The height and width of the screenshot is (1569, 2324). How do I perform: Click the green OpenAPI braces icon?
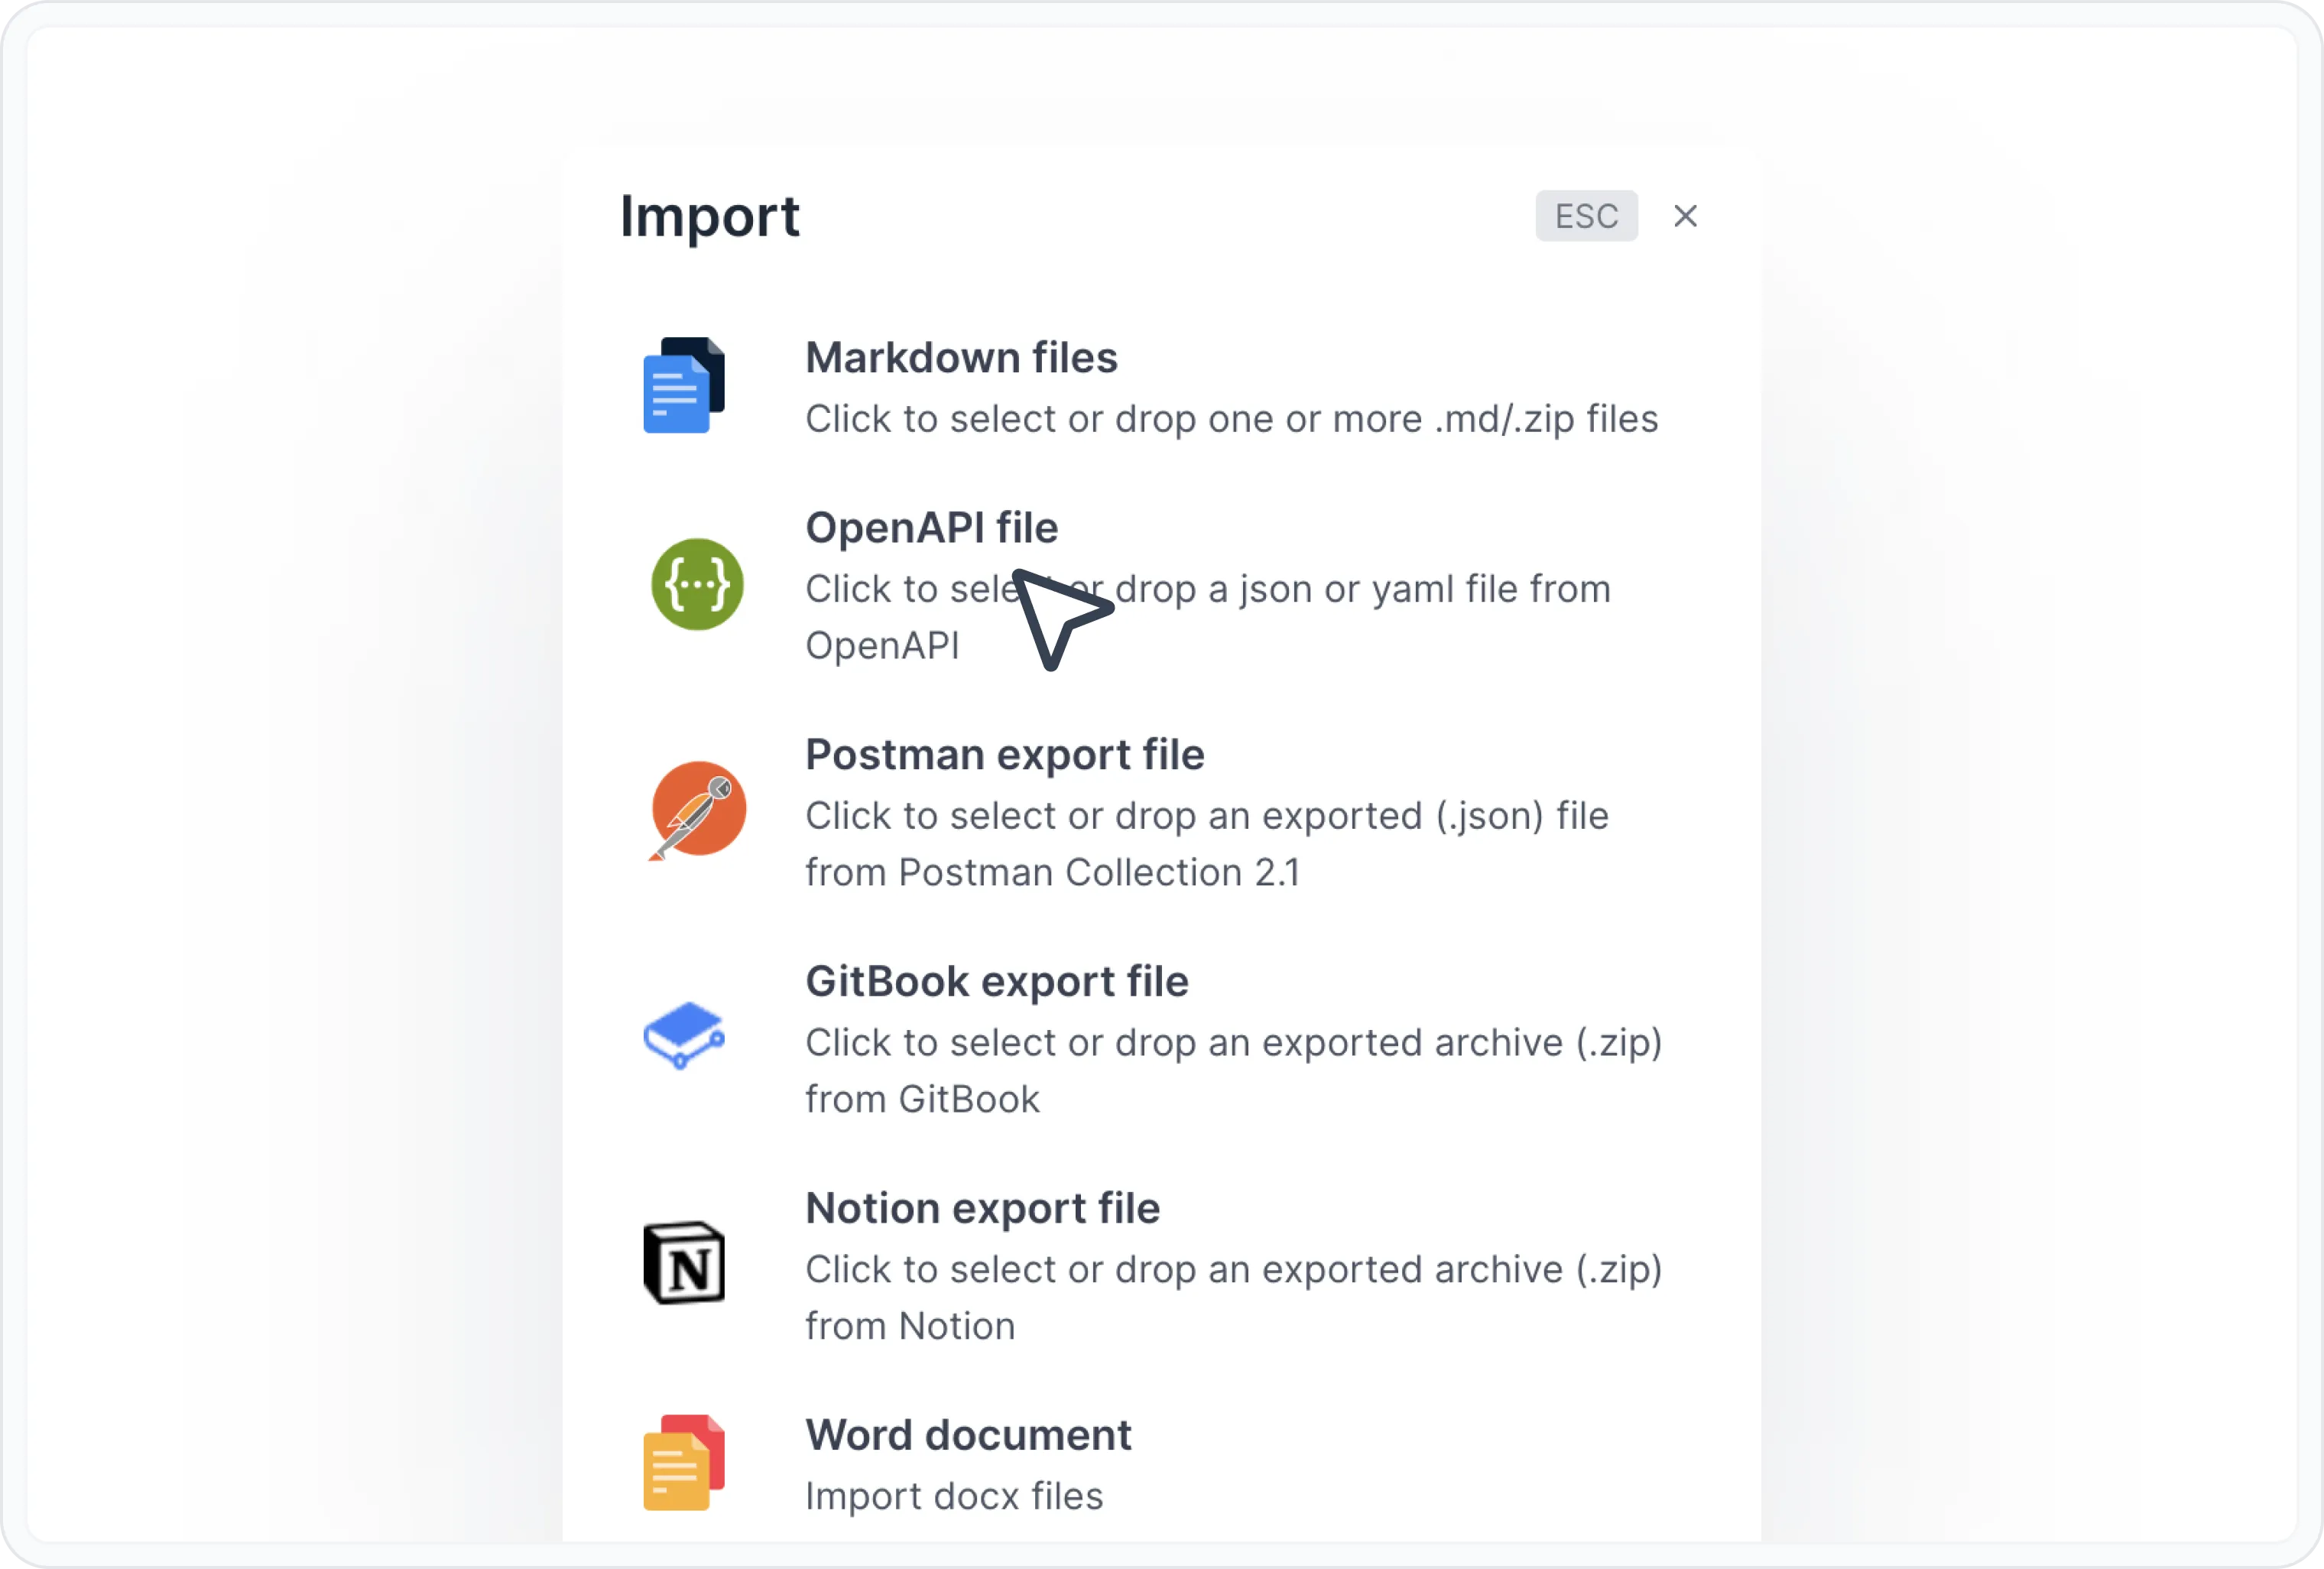697,585
